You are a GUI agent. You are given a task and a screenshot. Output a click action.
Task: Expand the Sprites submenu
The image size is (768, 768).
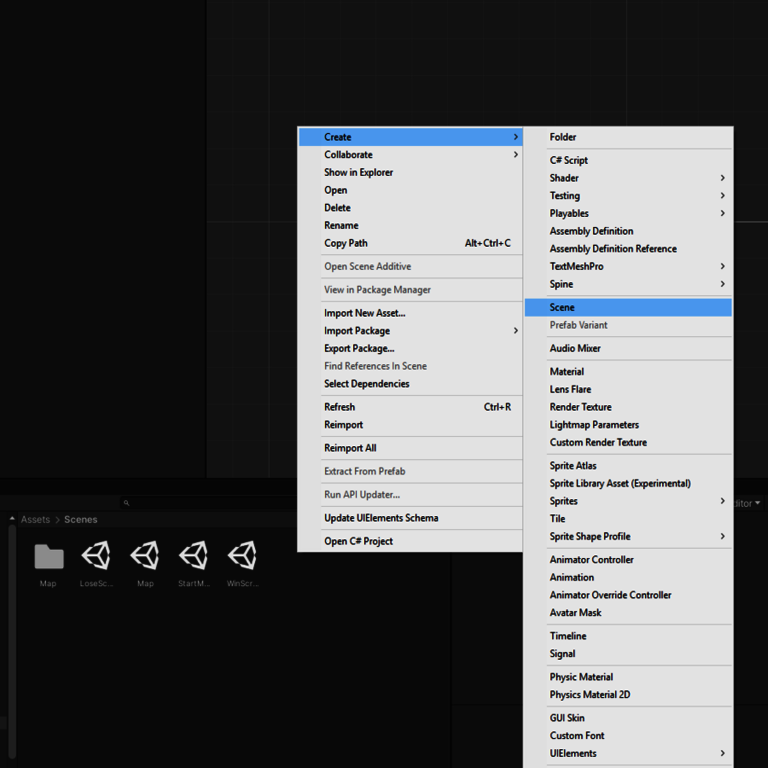point(628,501)
